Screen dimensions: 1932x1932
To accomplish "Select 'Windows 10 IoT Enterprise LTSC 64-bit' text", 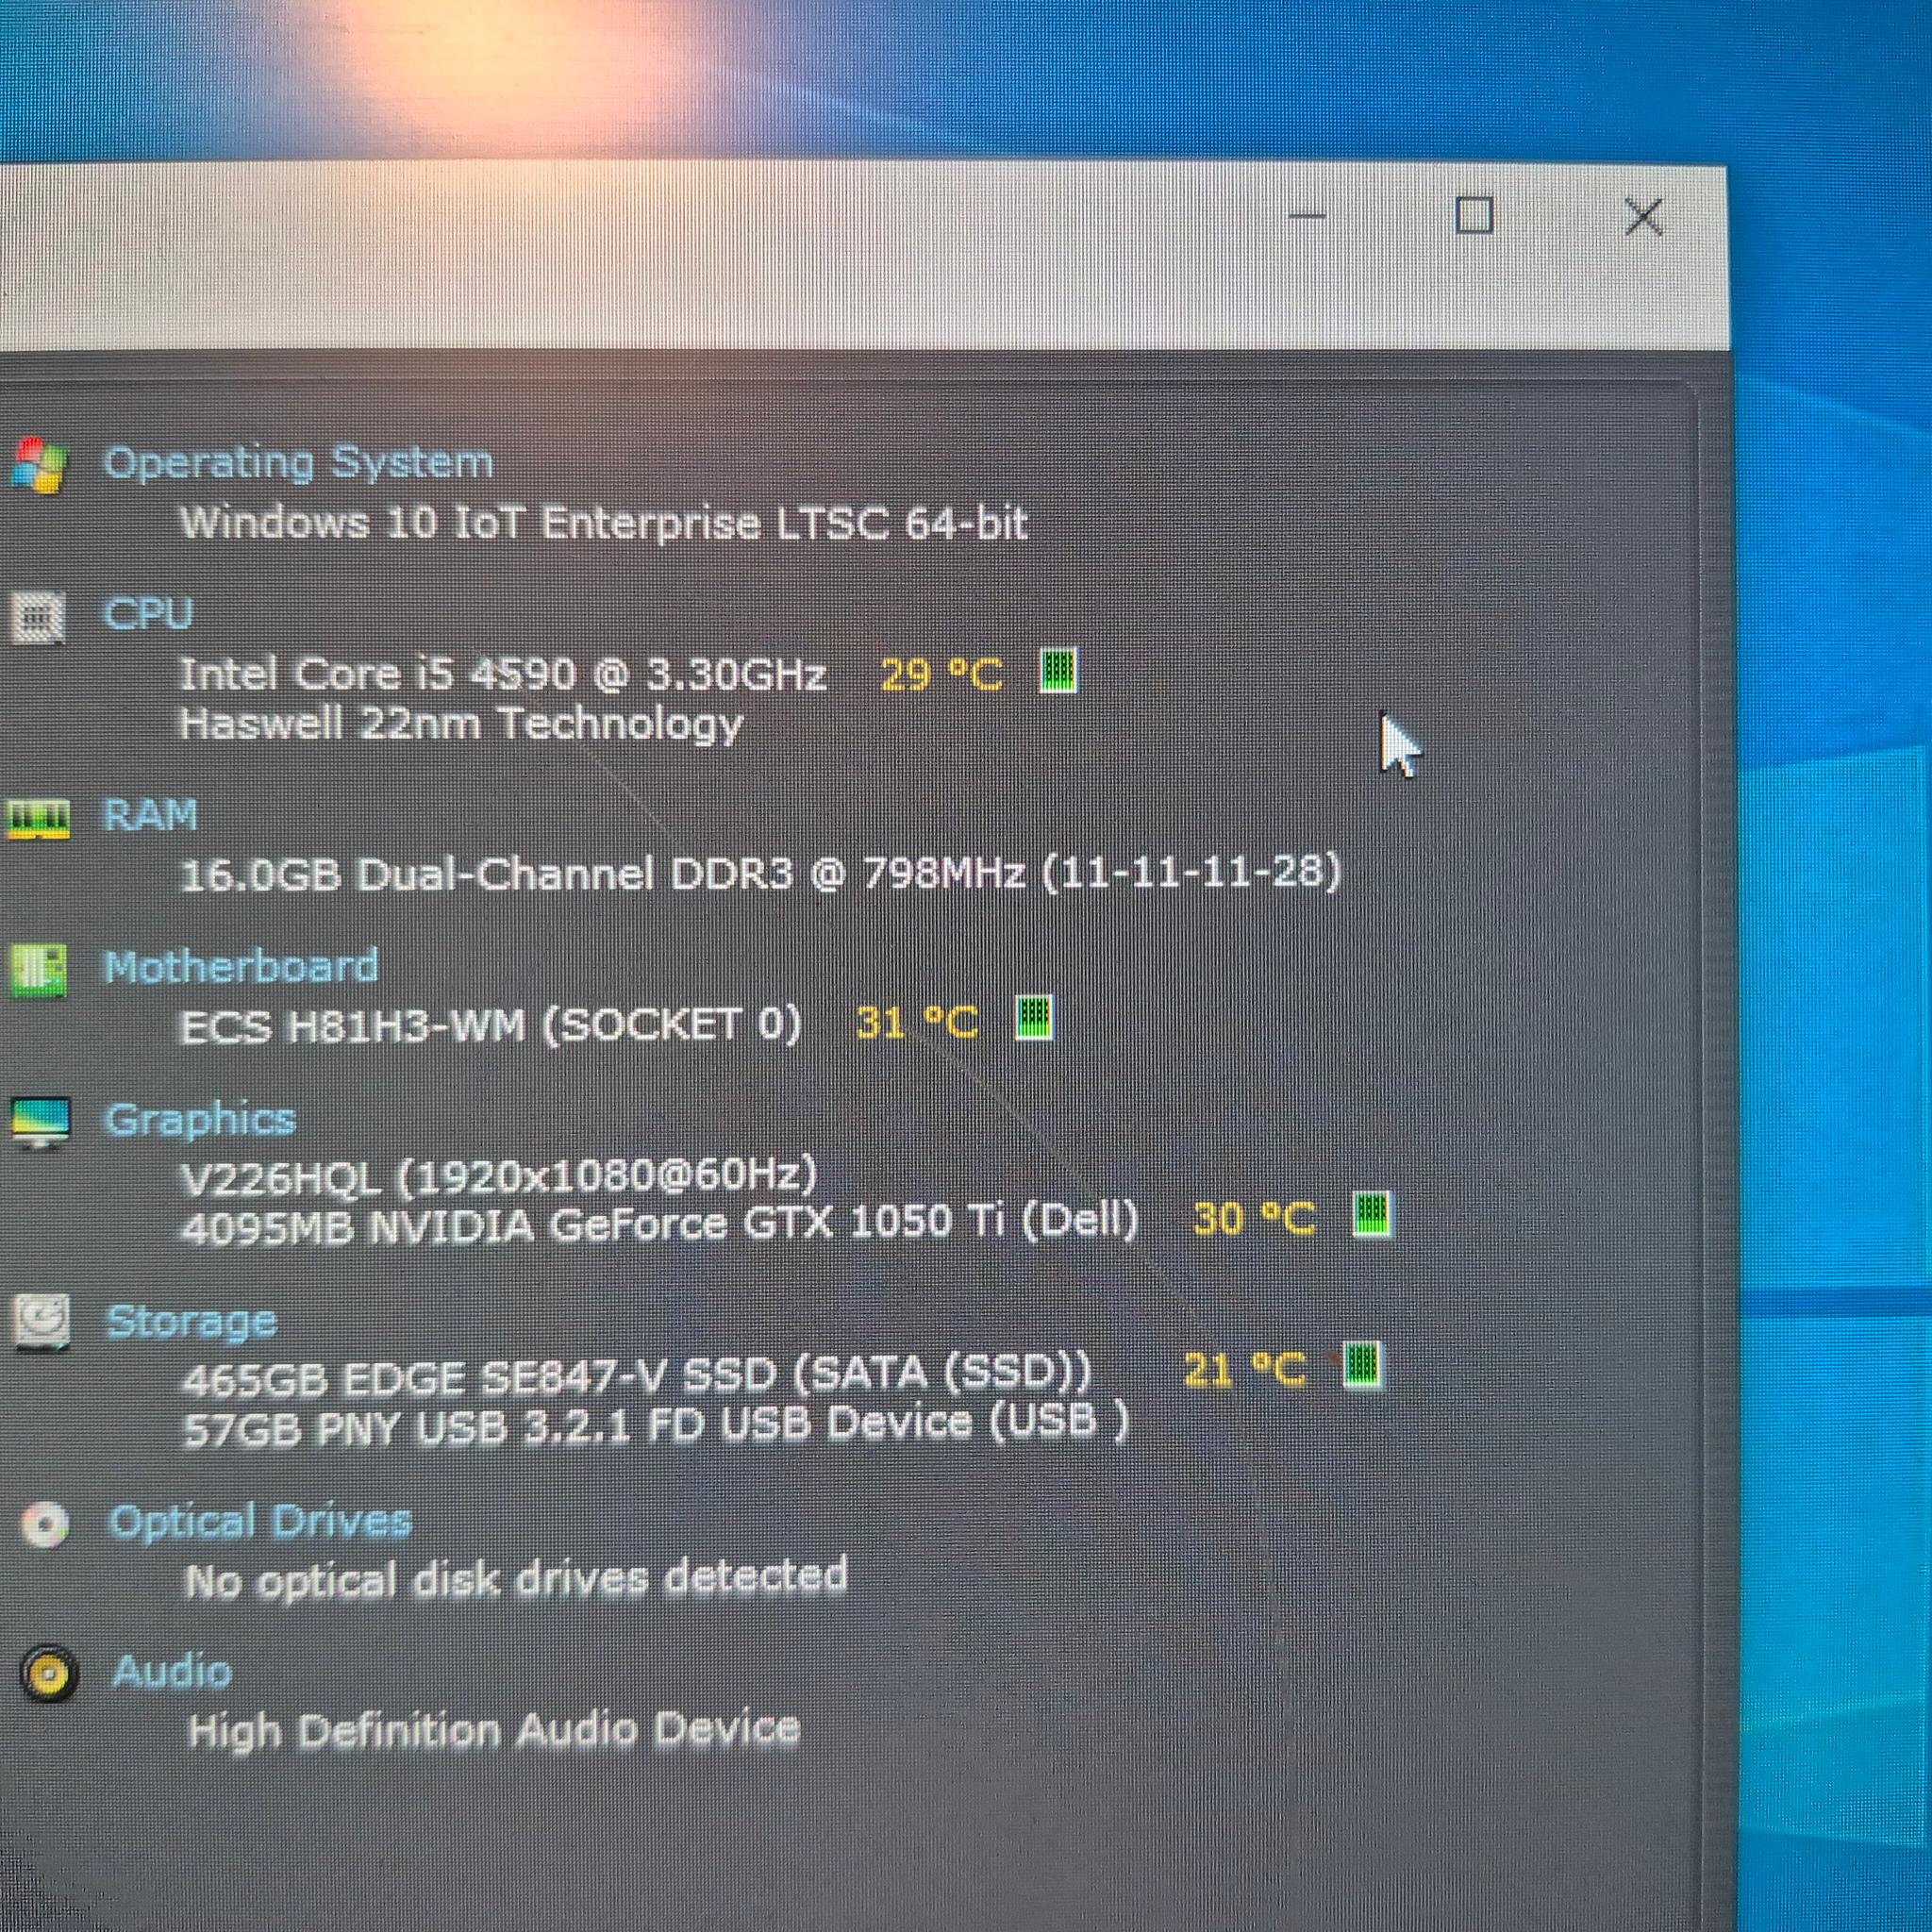I will point(604,523).
